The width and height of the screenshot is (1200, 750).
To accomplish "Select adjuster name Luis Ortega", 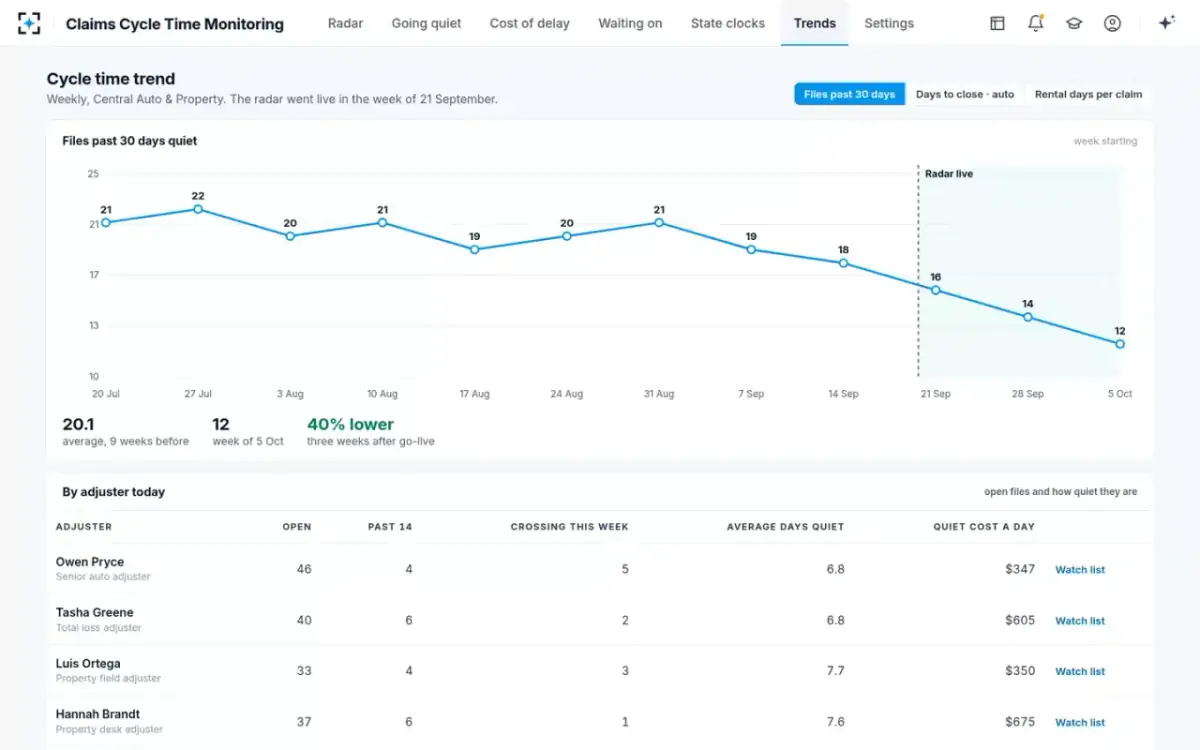I will pyautogui.click(x=88, y=664).
